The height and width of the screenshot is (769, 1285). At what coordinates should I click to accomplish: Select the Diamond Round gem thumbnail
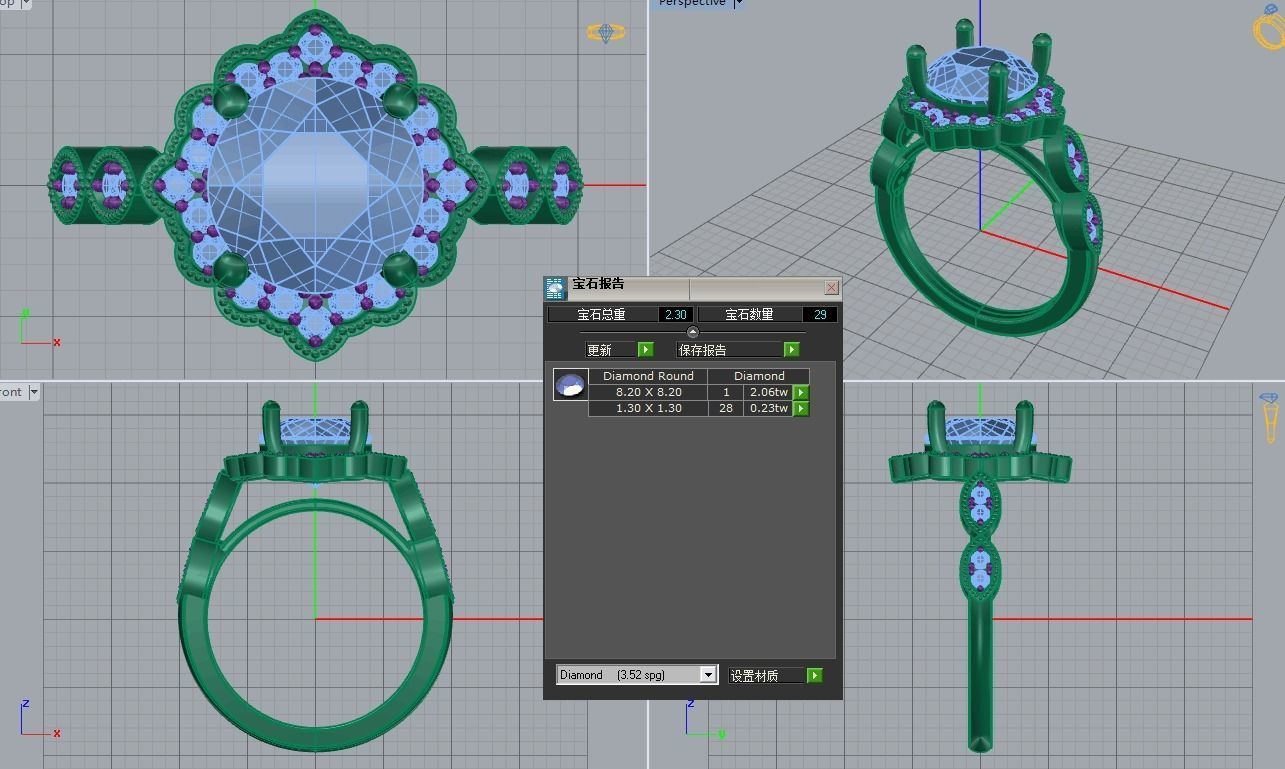[570, 385]
